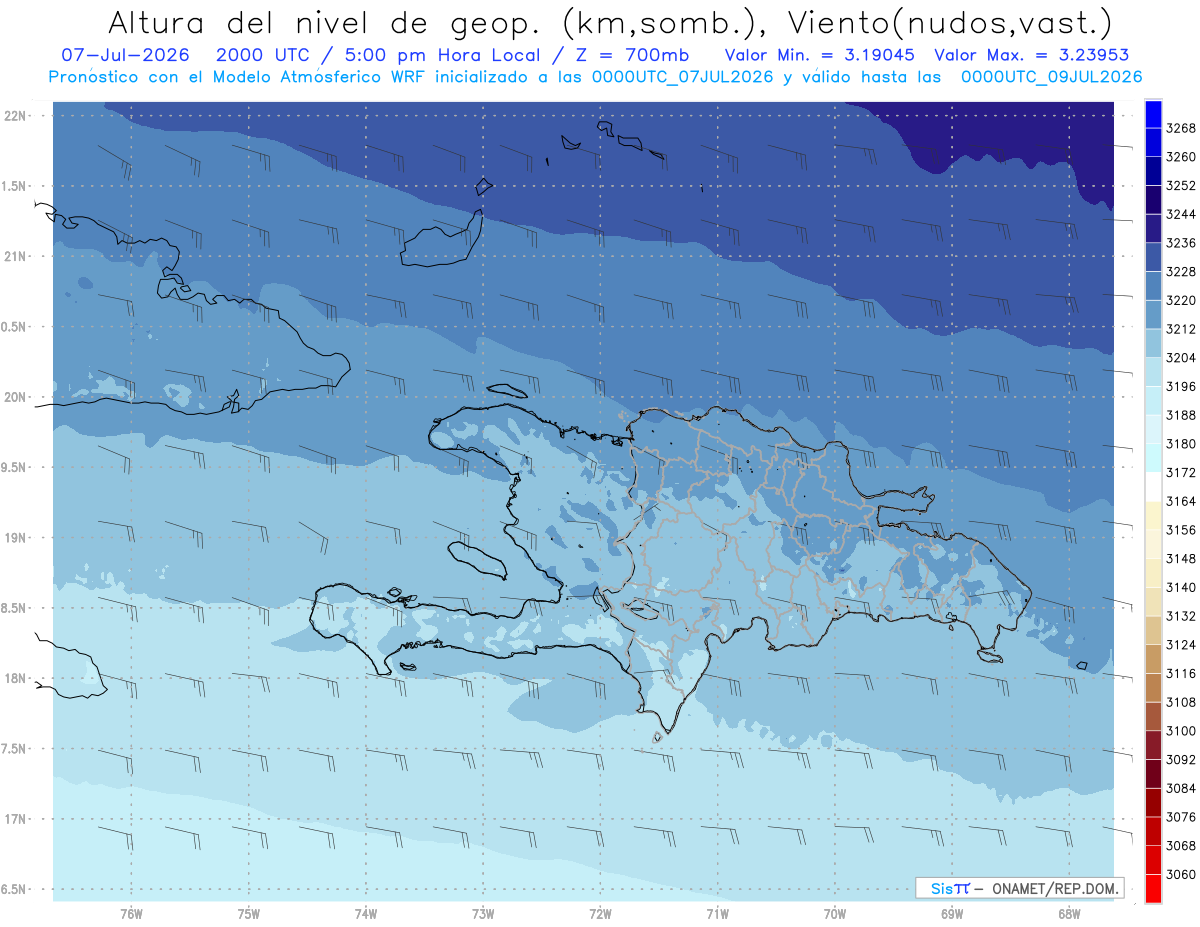The height and width of the screenshot is (927, 1200).
Task: Click the longitude label '70W'
Action: pyautogui.click(x=835, y=913)
